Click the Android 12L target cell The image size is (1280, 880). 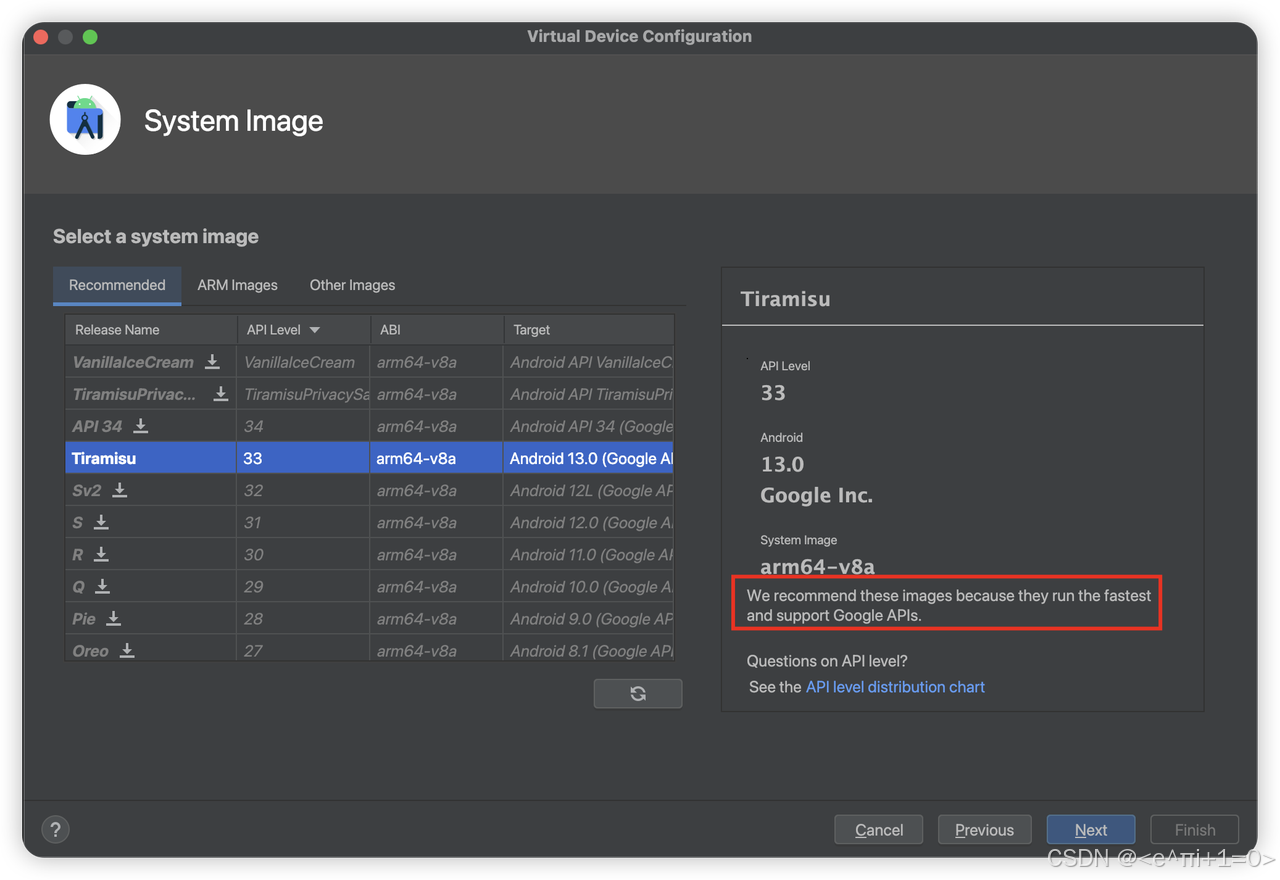coord(589,490)
